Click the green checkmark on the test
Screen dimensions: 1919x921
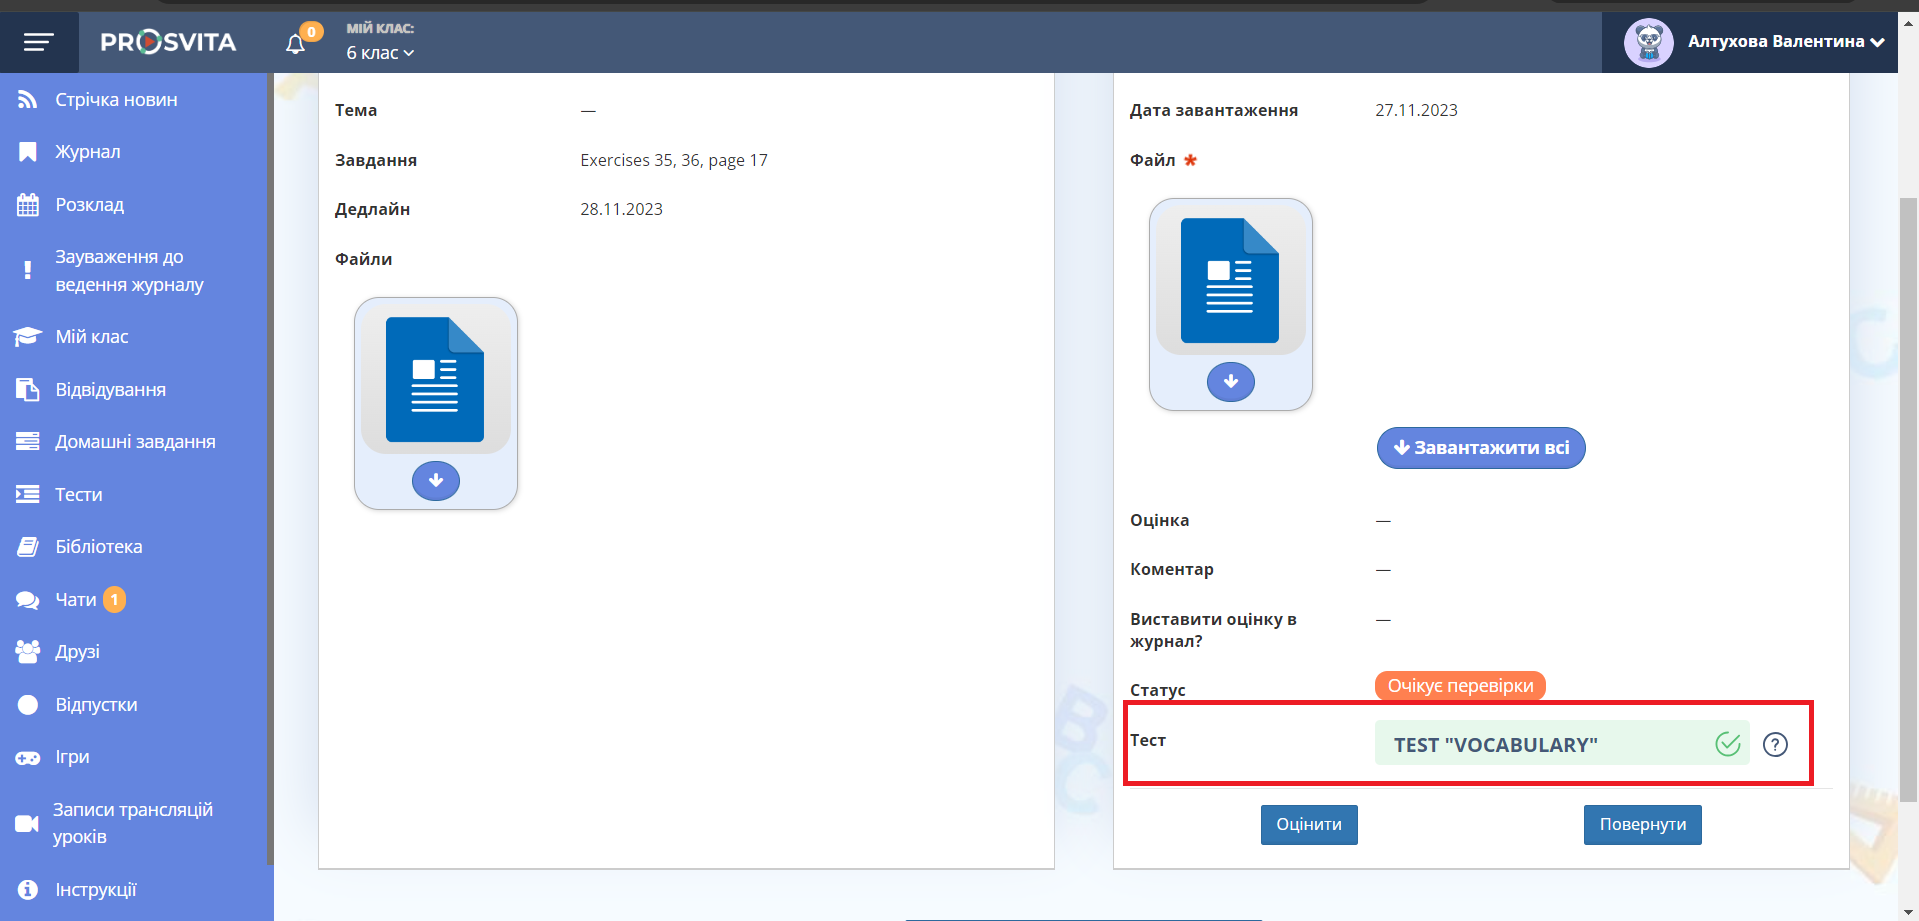[x=1727, y=744]
